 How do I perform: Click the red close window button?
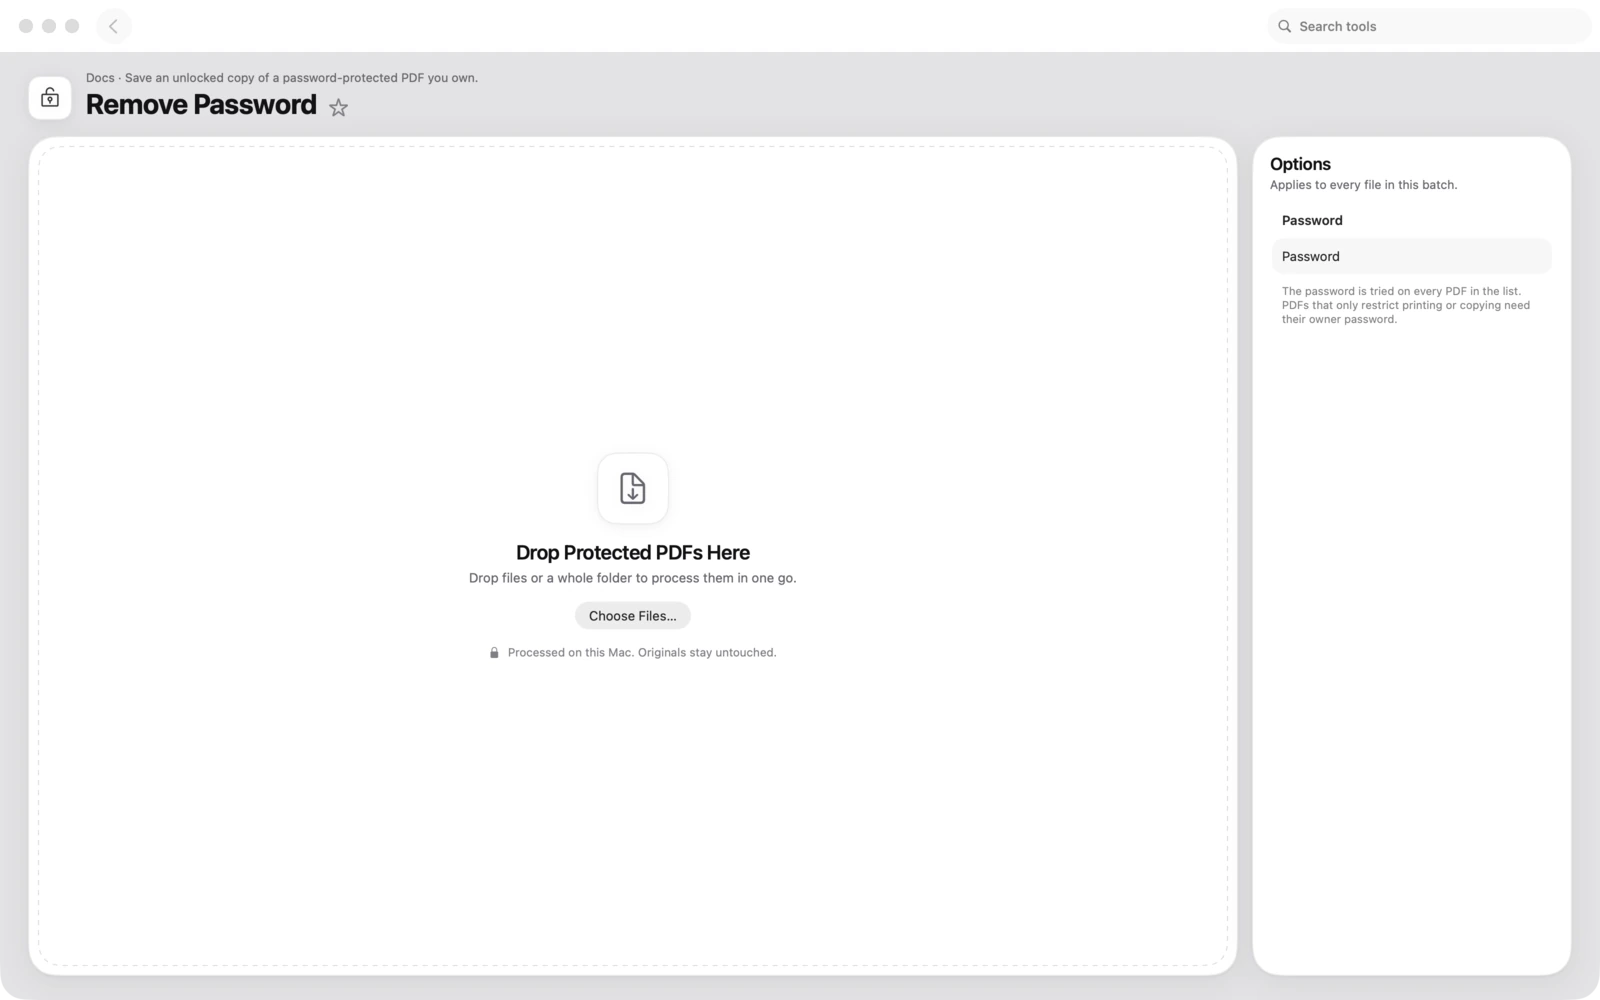pos(26,26)
